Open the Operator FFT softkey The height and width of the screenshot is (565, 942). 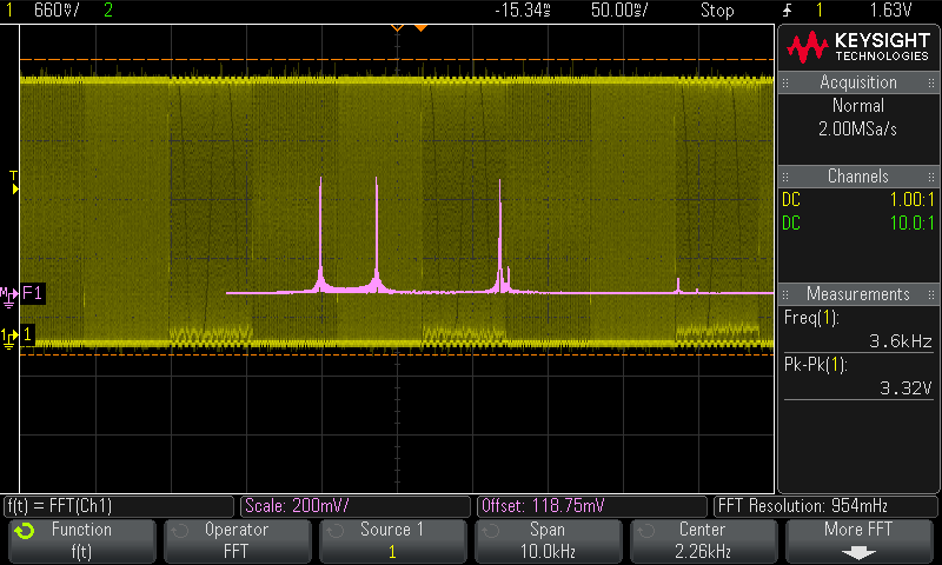(x=237, y=540)
